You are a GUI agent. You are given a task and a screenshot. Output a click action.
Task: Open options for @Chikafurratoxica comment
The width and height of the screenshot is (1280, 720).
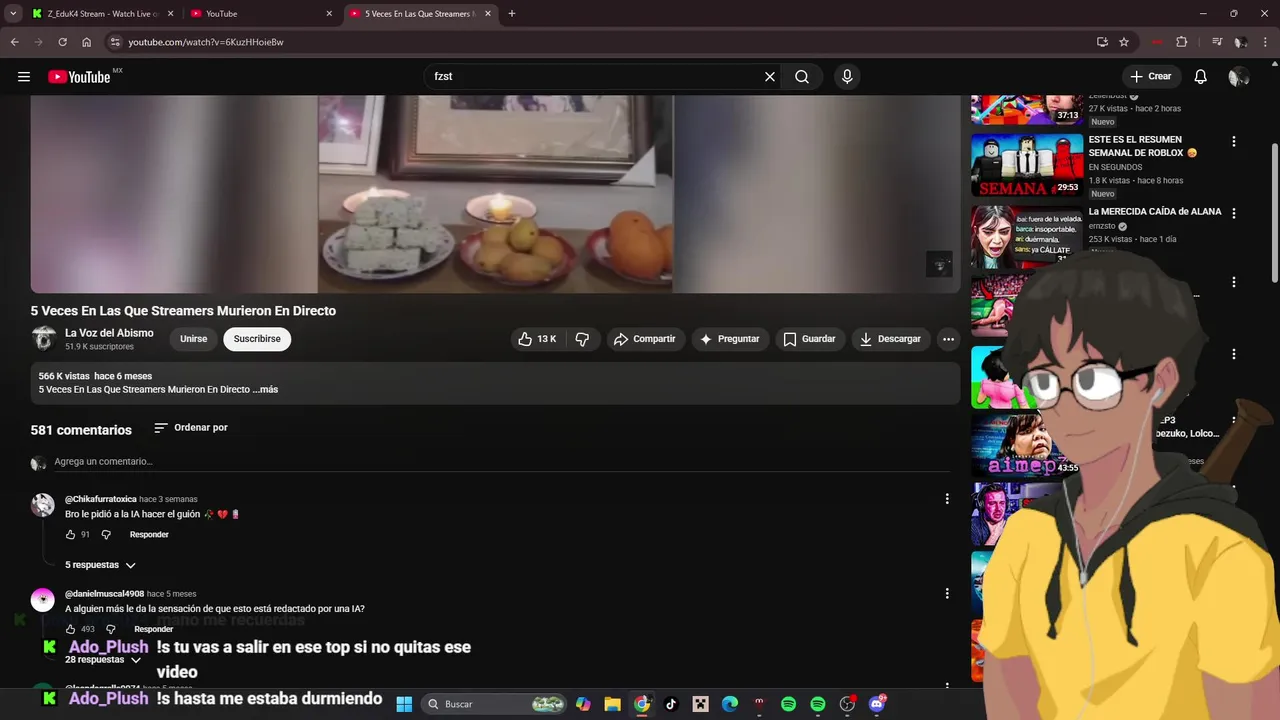tap(947, 499)
